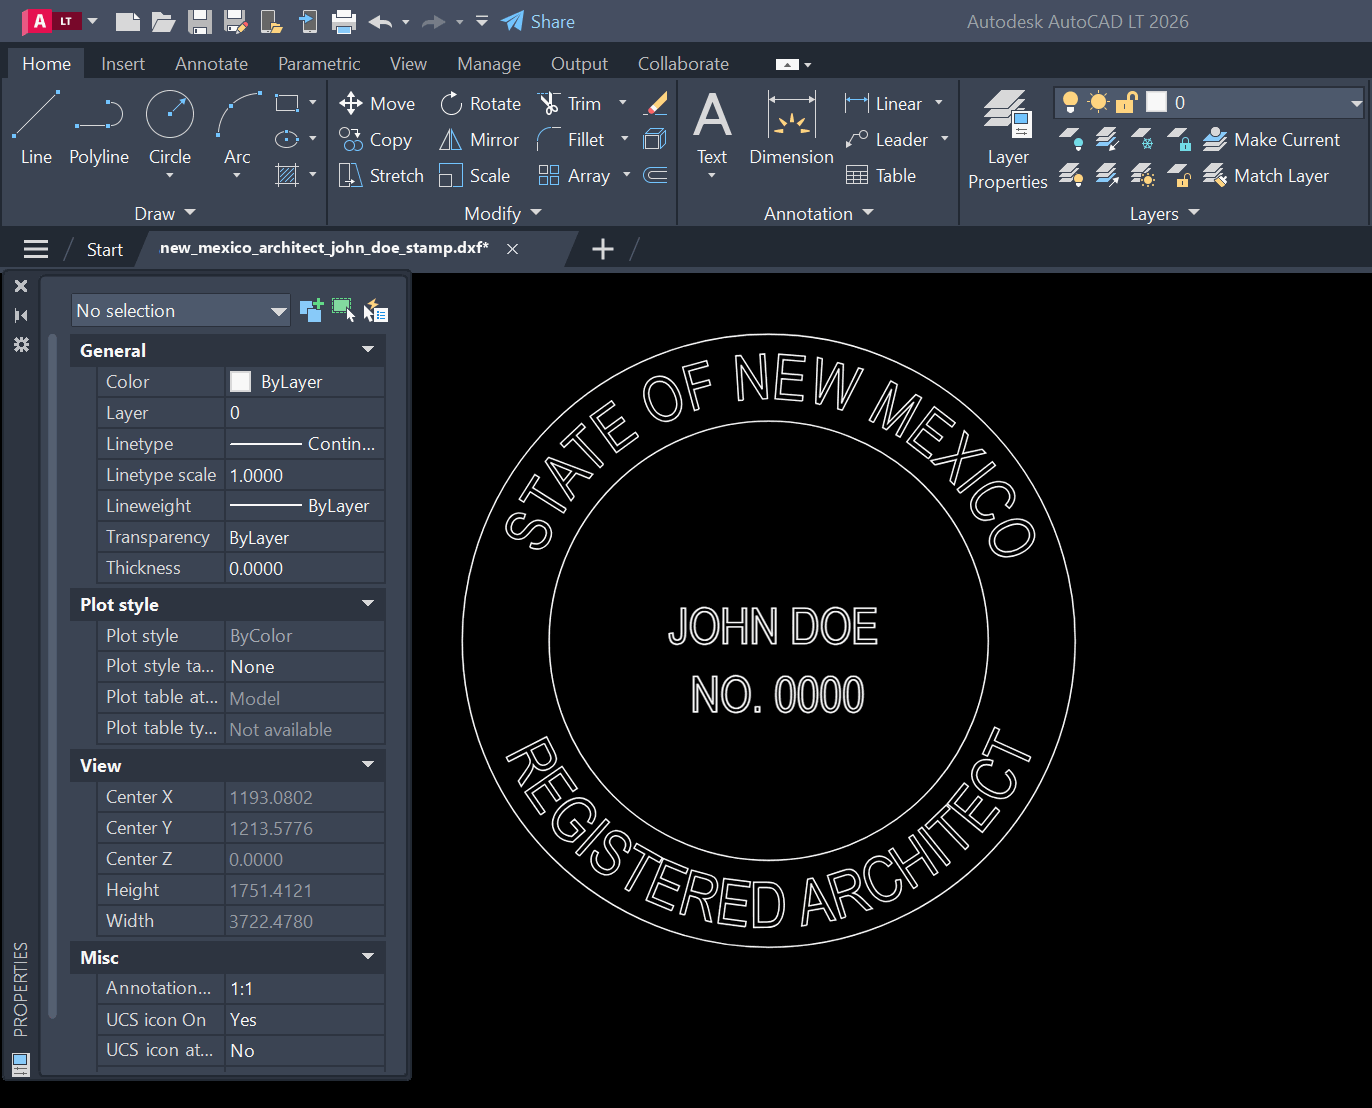Insert a Table
This screenshot has height=1108, width=1372.
(881, 176)
